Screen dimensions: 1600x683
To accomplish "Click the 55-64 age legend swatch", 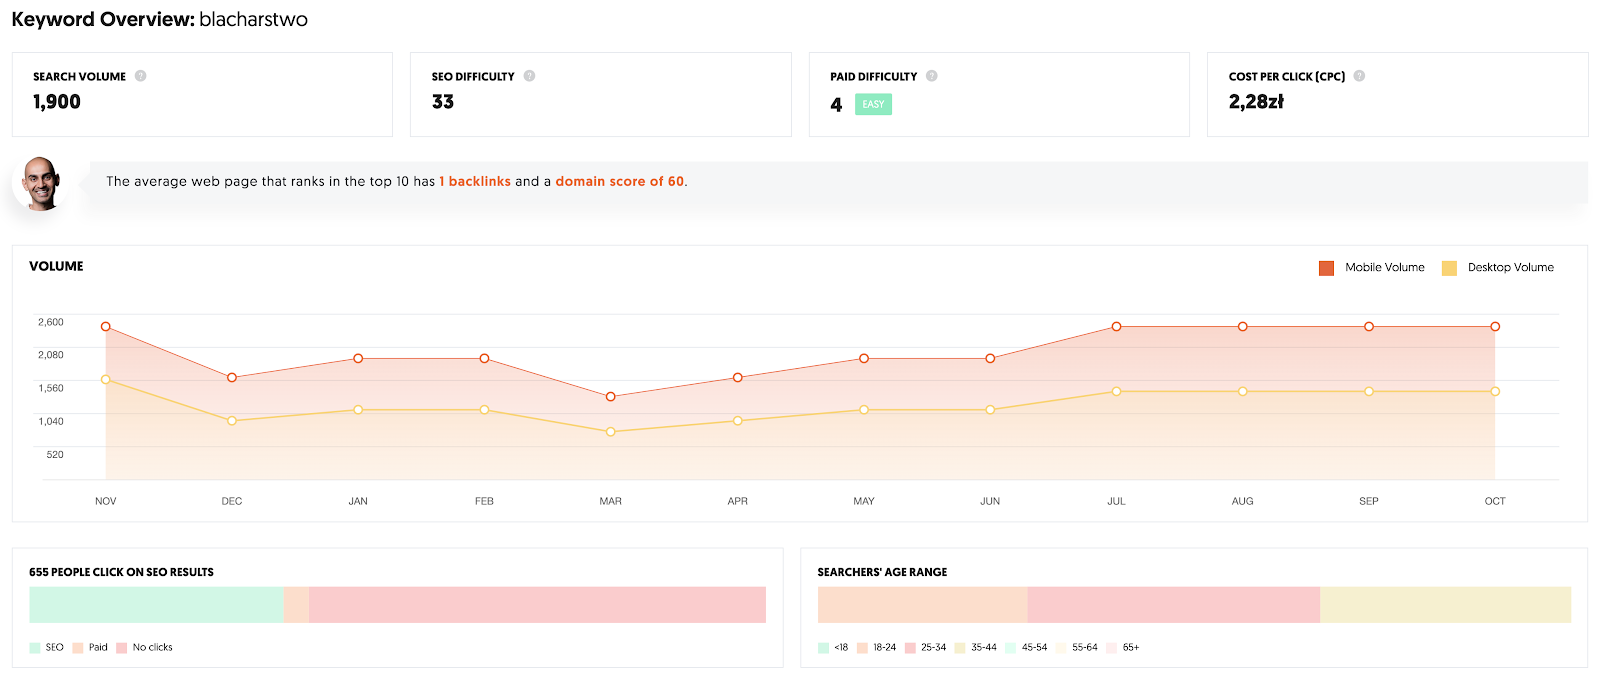I will pos(1061,648).
